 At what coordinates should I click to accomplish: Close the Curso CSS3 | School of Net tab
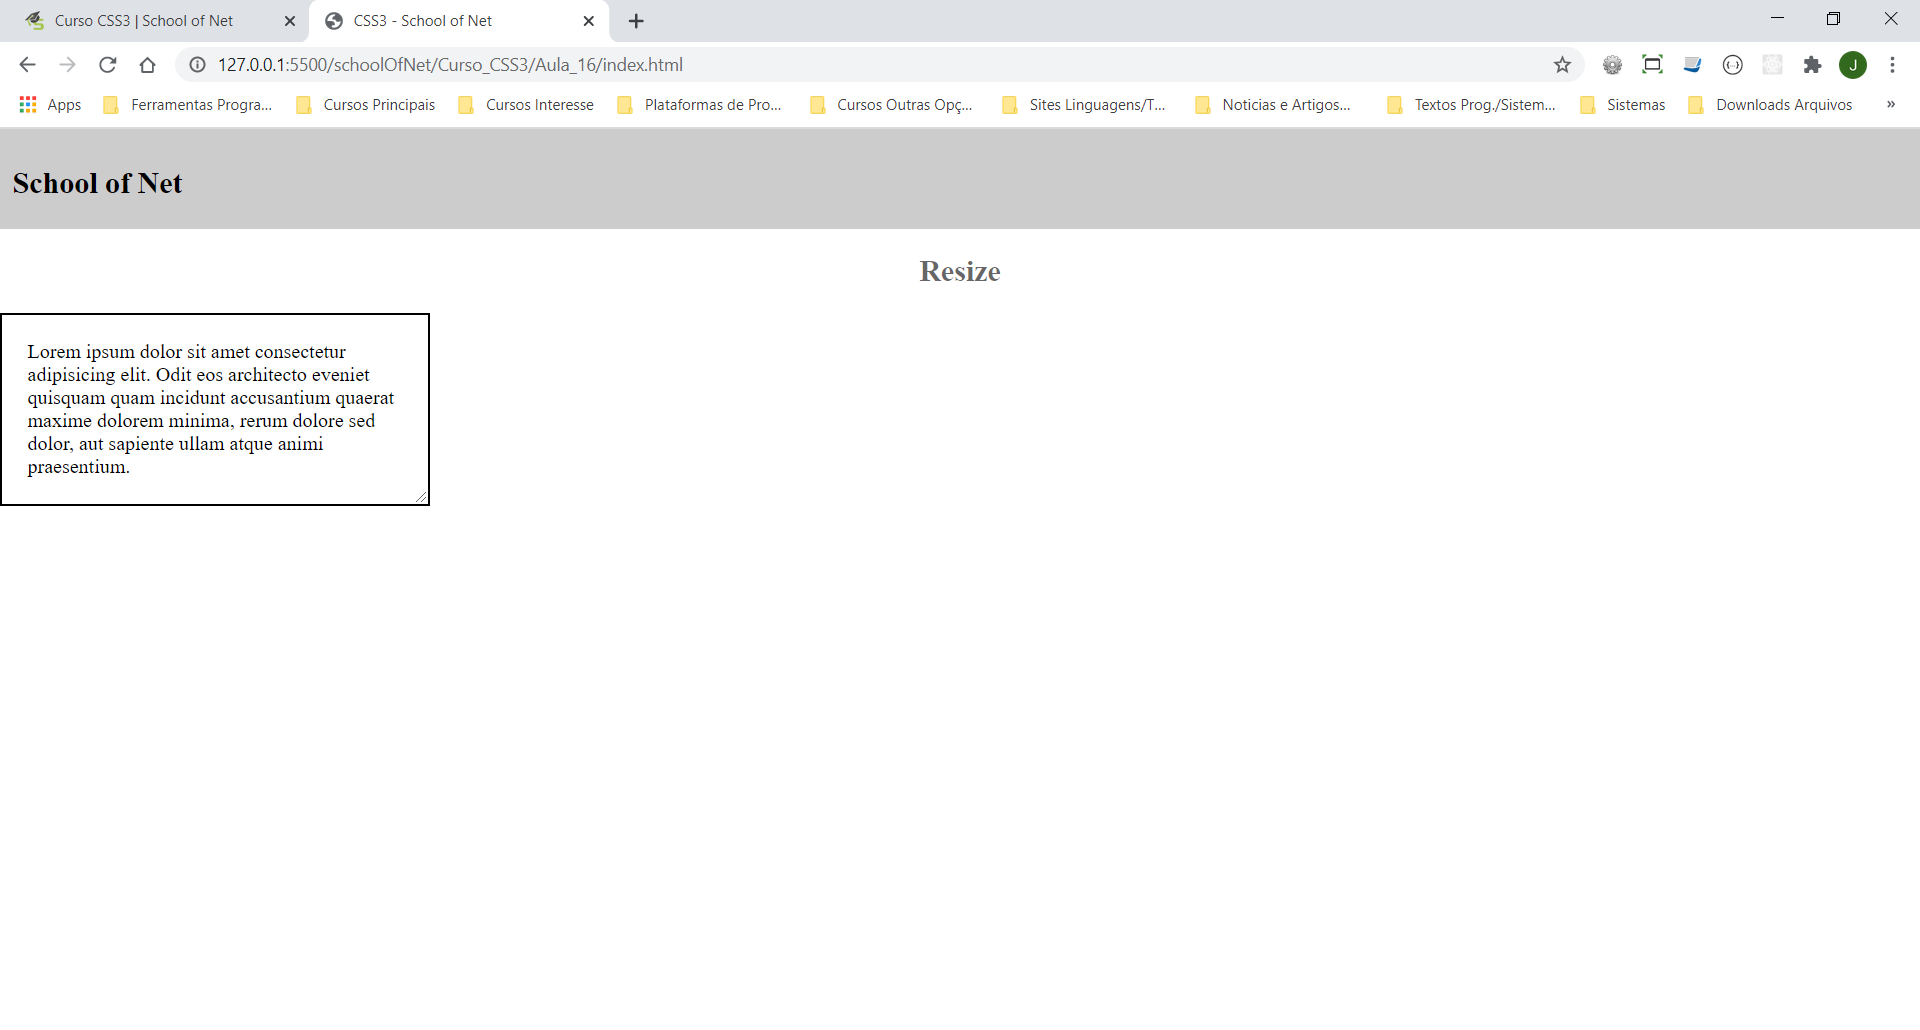tap(290, 21)
